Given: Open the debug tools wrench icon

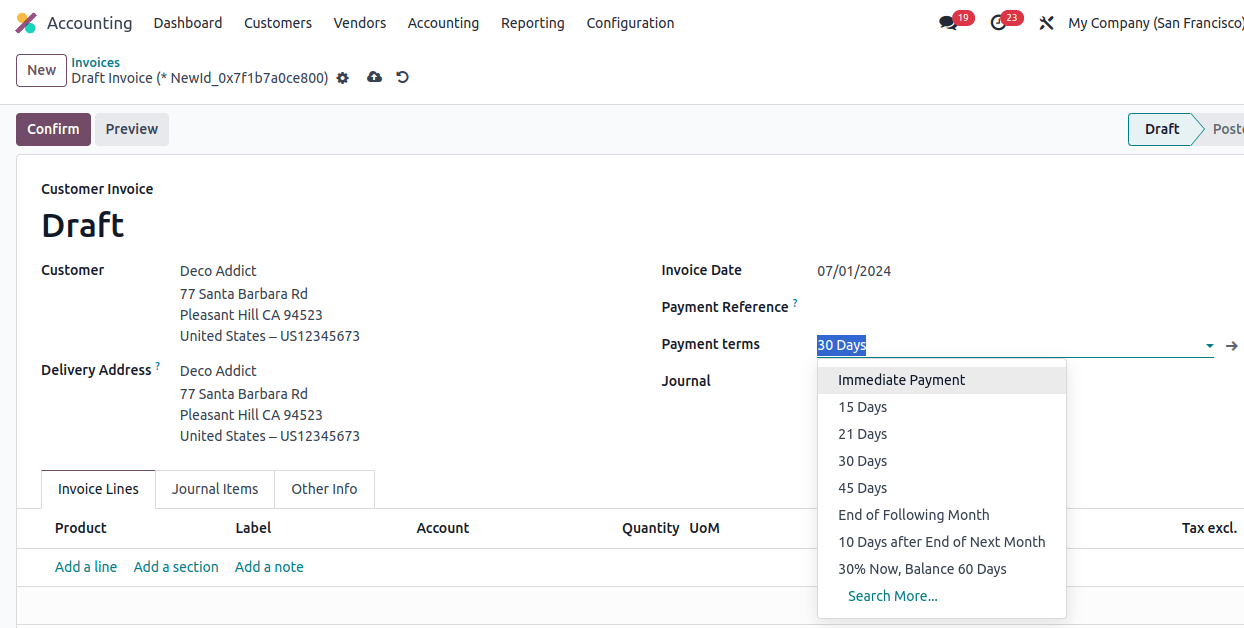Looking at the screenshot, I should pyautogui.click(x=1046, y=23).
